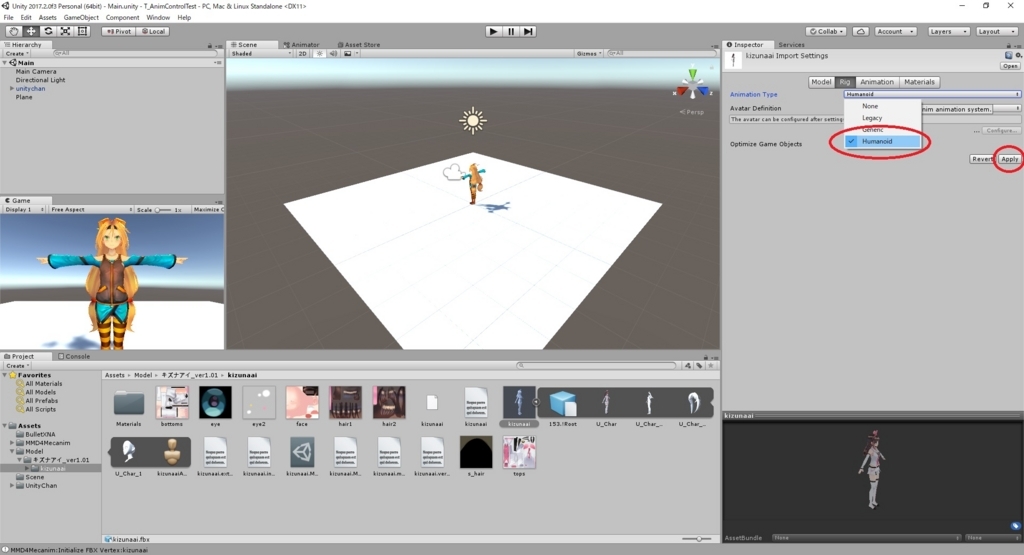1024x555 pixels.
Task: Switch to the Animator tab
Action: pyautogui.click(x=301, y=45)
